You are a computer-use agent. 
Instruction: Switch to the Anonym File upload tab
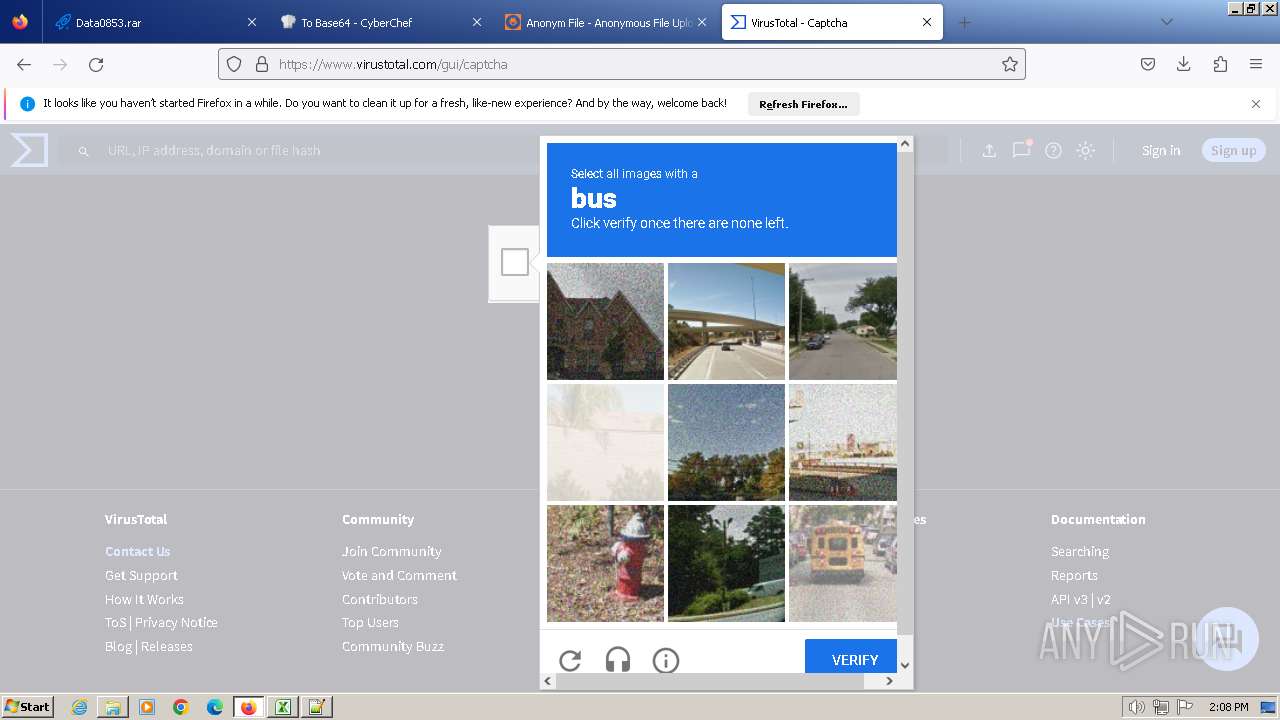tap(606, 22)
